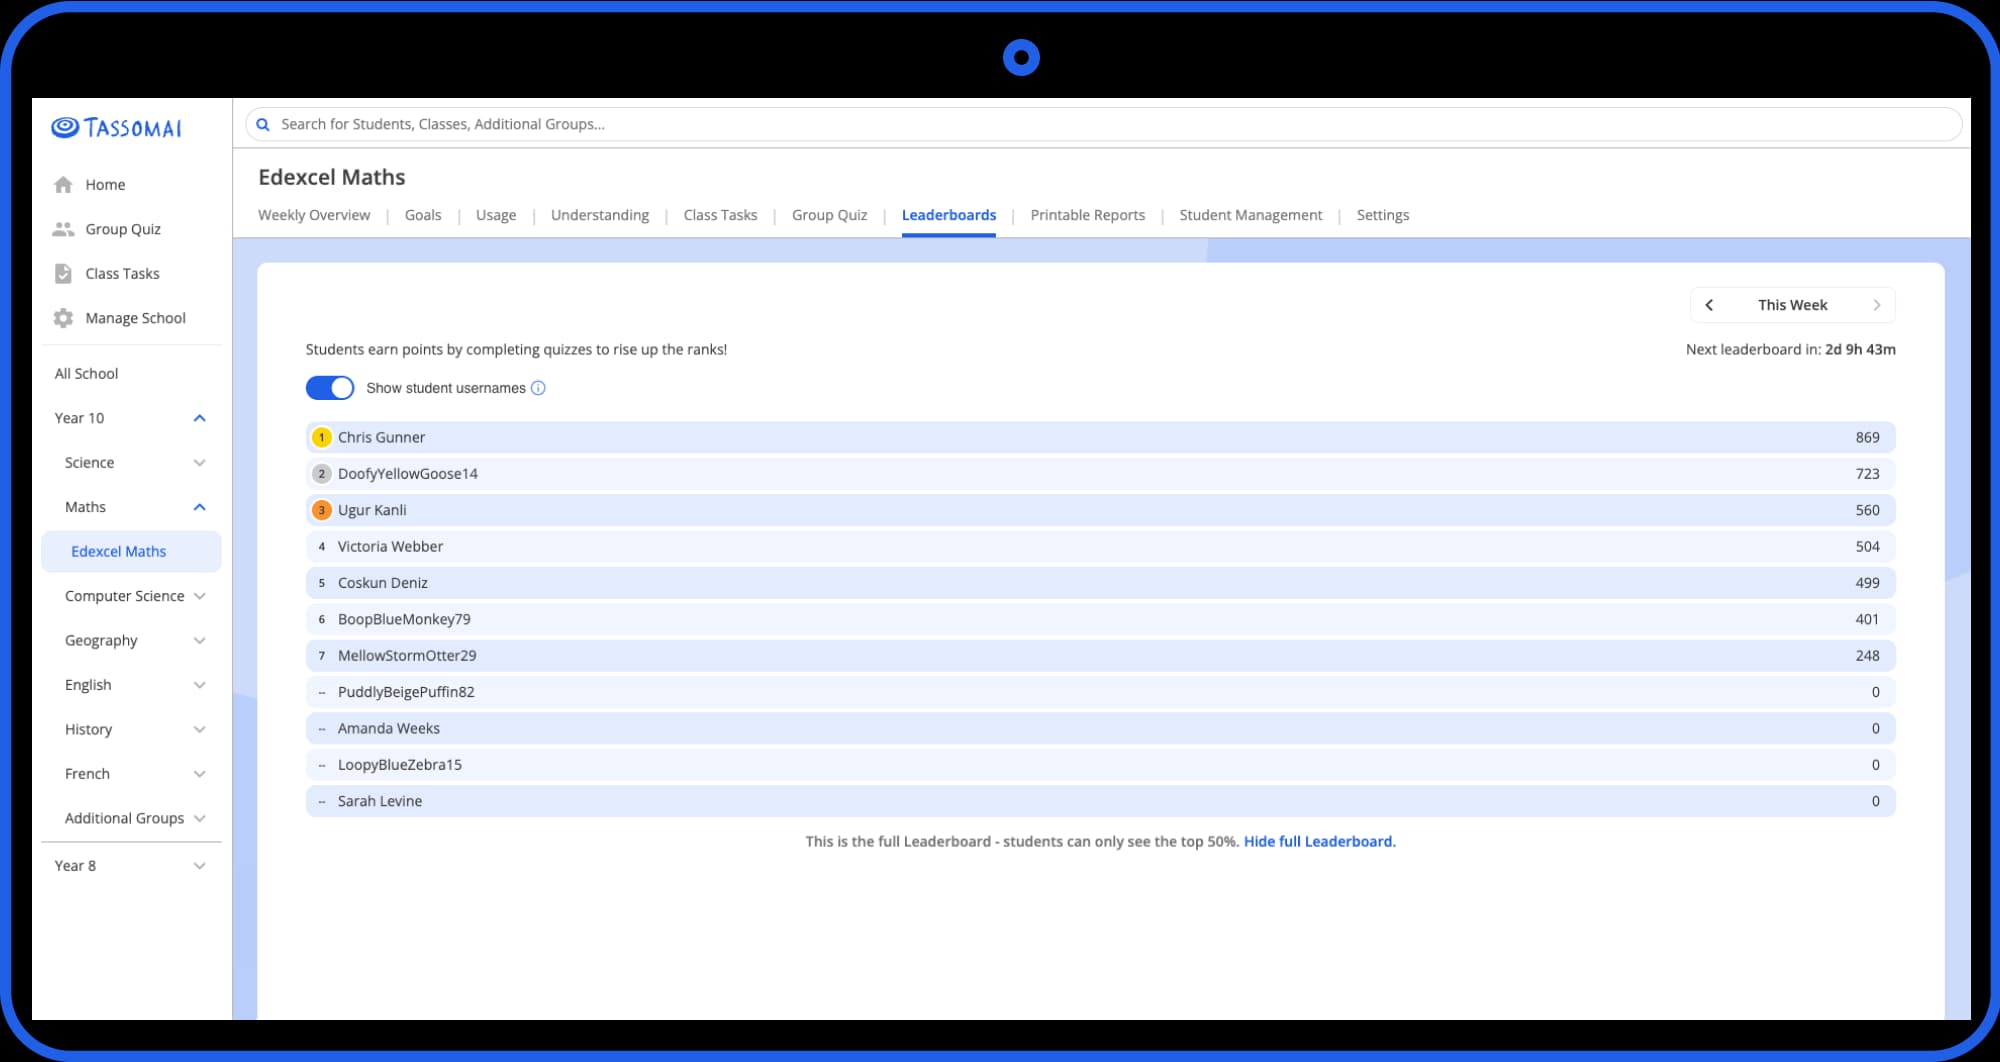
Task: Collapse the Year 10 section
Action: (199, 418)
